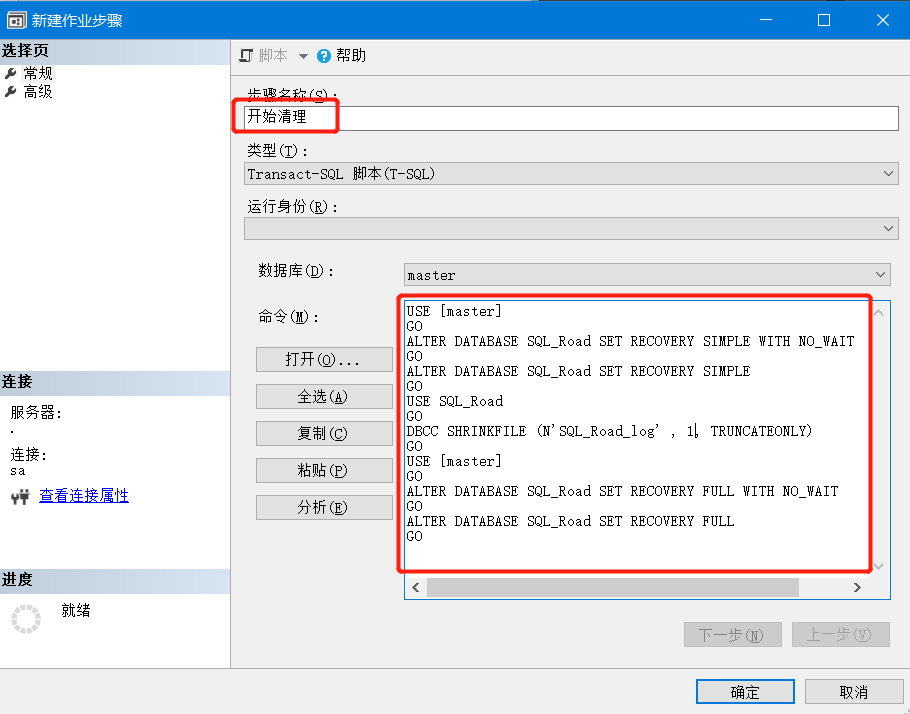Open the 查看连接属性 link
This screenshot has height=714, width=910.
(x=84, y=495)
